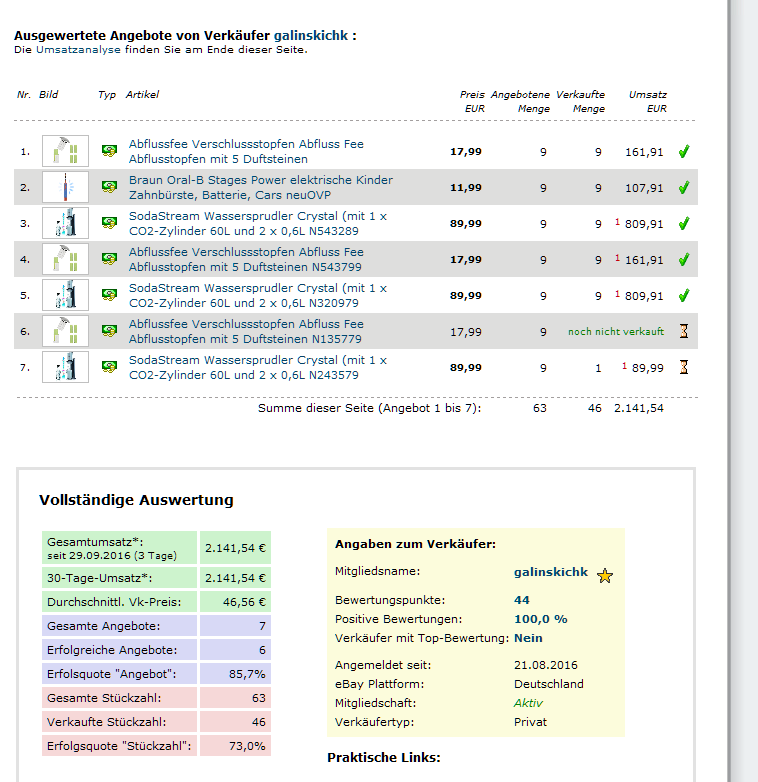Click red footnote marker in row 3
This screenshot has width=758, height=782.
[617, 222]
